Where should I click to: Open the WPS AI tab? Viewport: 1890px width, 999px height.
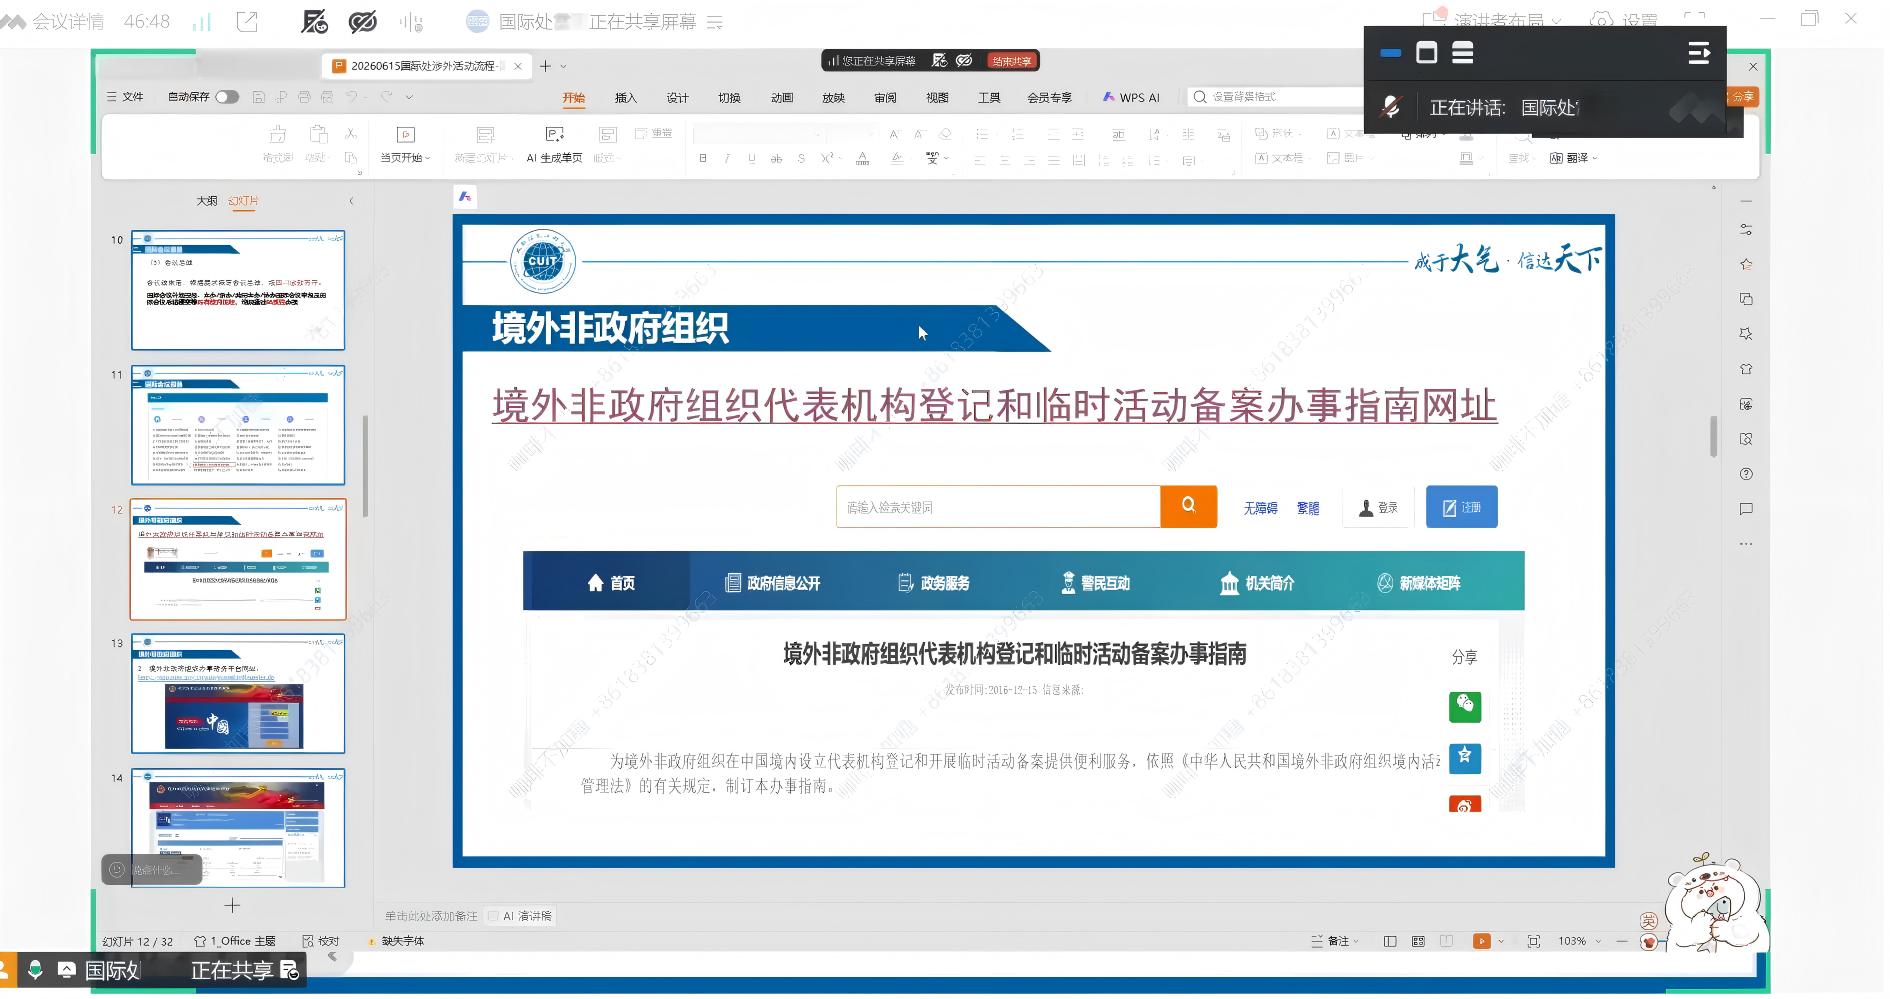[x=1131, y=98]
